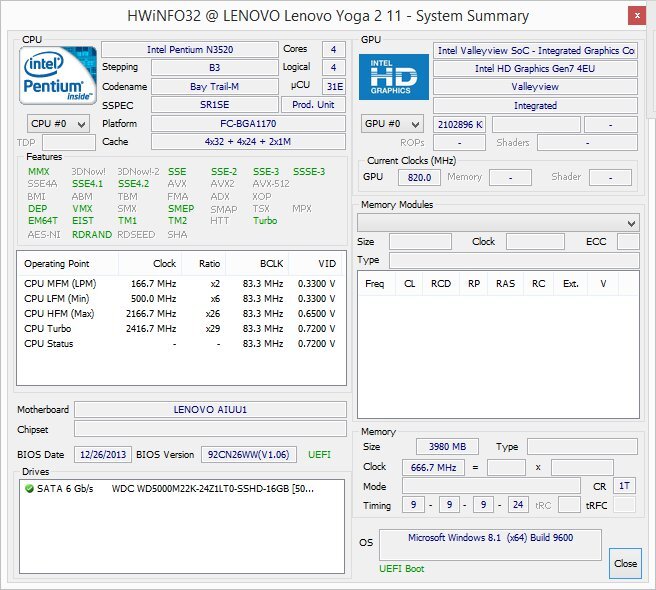The height and width of the screenshot is (590, 656).
Task: Click the Operating Point column header
Action: tap(67, 264)
